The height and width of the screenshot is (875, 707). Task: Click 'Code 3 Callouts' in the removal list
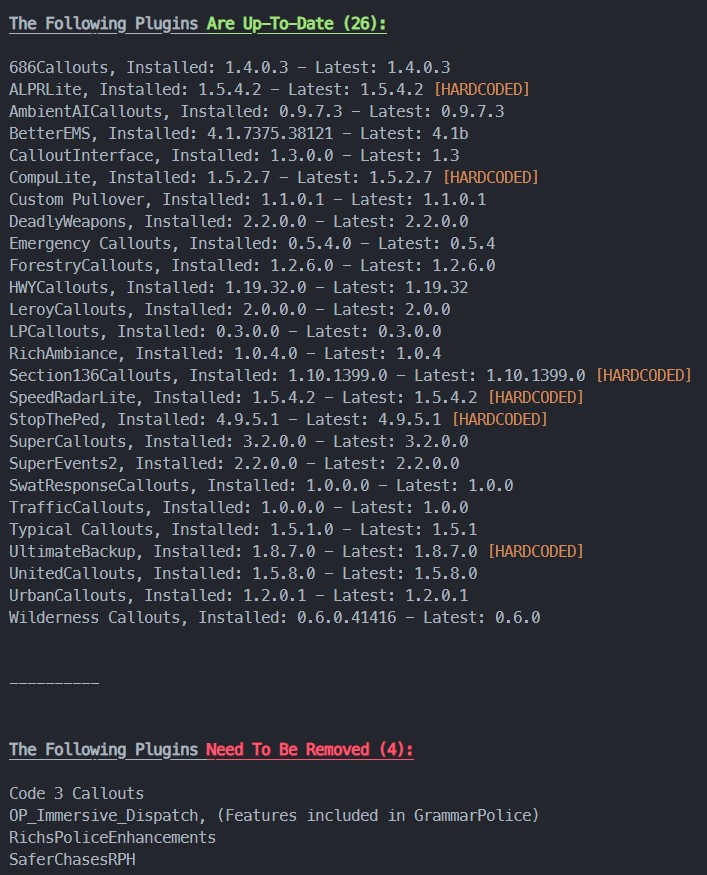tap(76, 794)
